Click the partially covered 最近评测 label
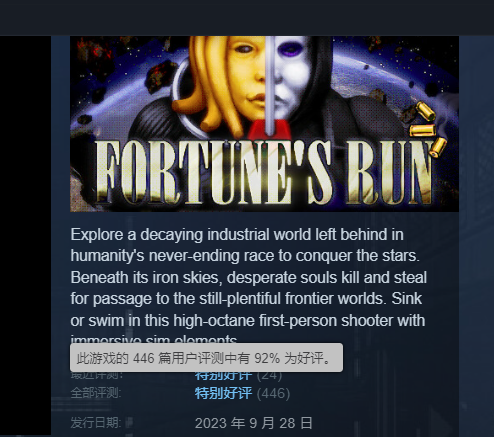 96,376
